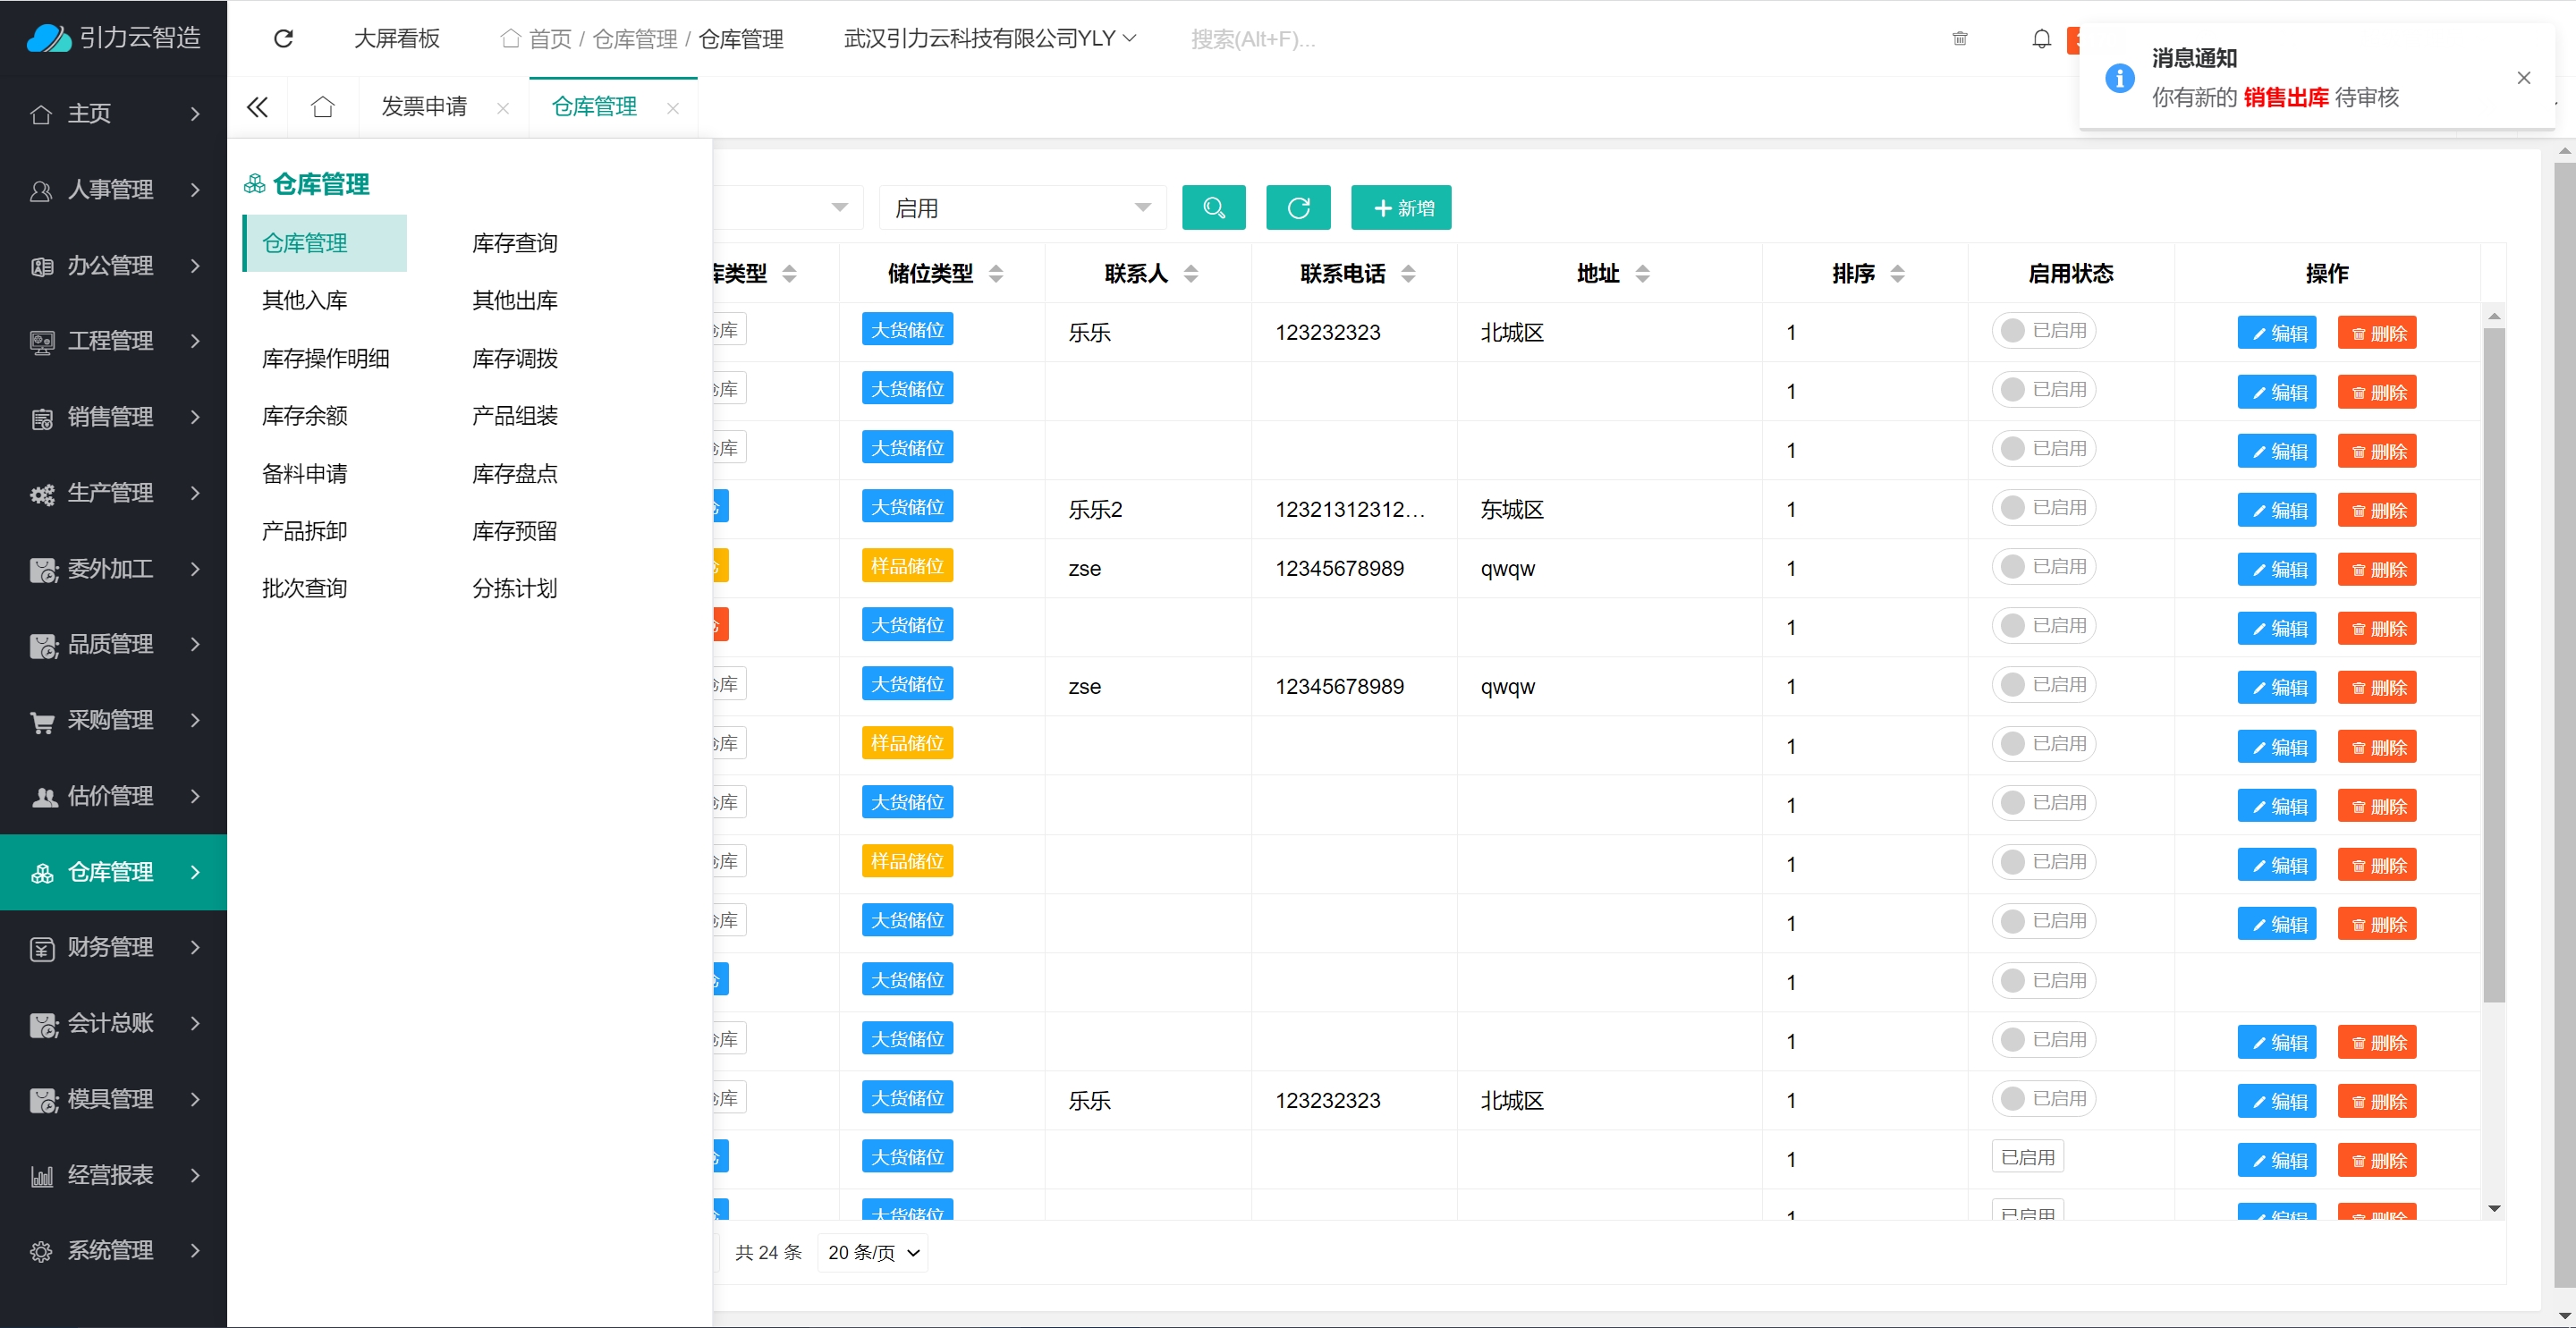Open 库存查询 from warehouse submenu
Image resolution: width=2576 pixels, height=1328 pixels.
click(x=514, y=243)
